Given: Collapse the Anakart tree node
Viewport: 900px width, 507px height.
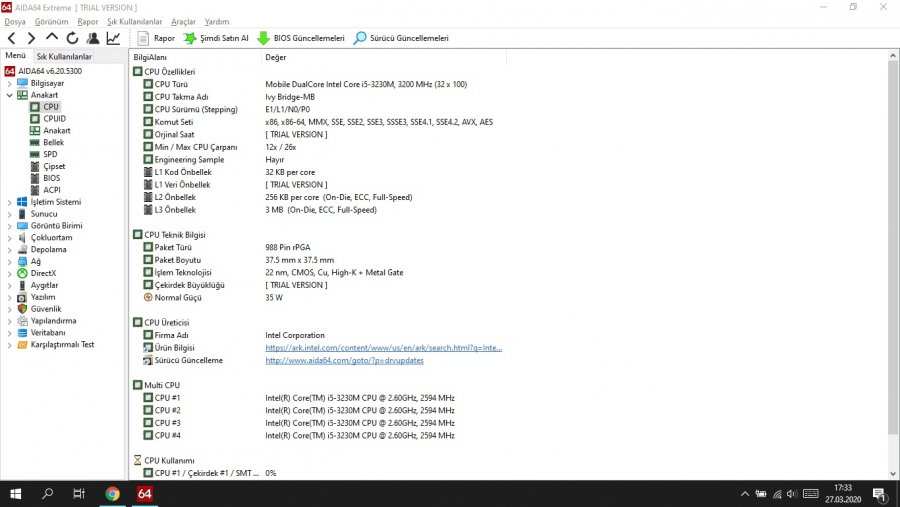Looking at the screenshot, I should tap(9, 95).
